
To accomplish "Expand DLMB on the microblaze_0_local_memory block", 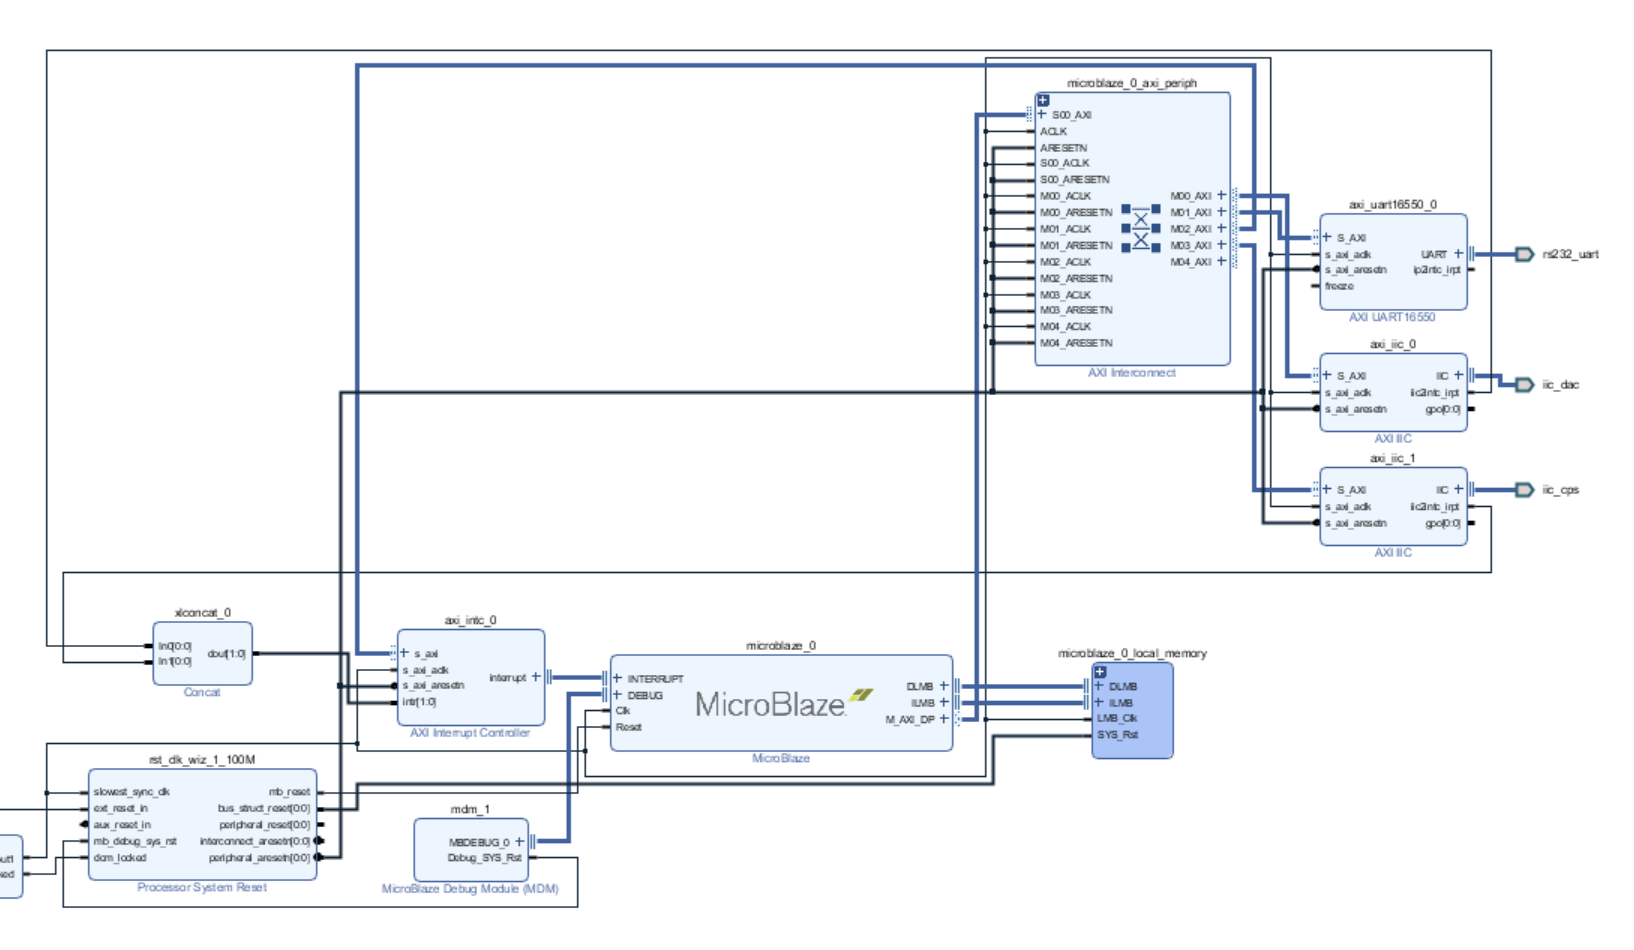I will [x=1099, y=686].
